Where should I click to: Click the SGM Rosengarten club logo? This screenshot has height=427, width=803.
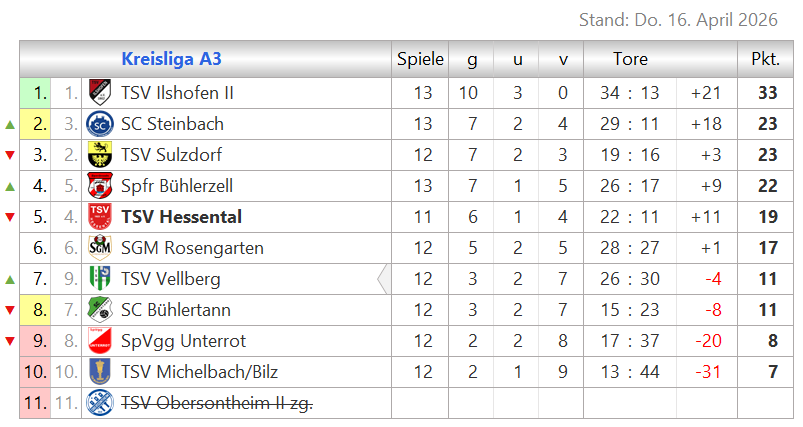tap(99, 248)
